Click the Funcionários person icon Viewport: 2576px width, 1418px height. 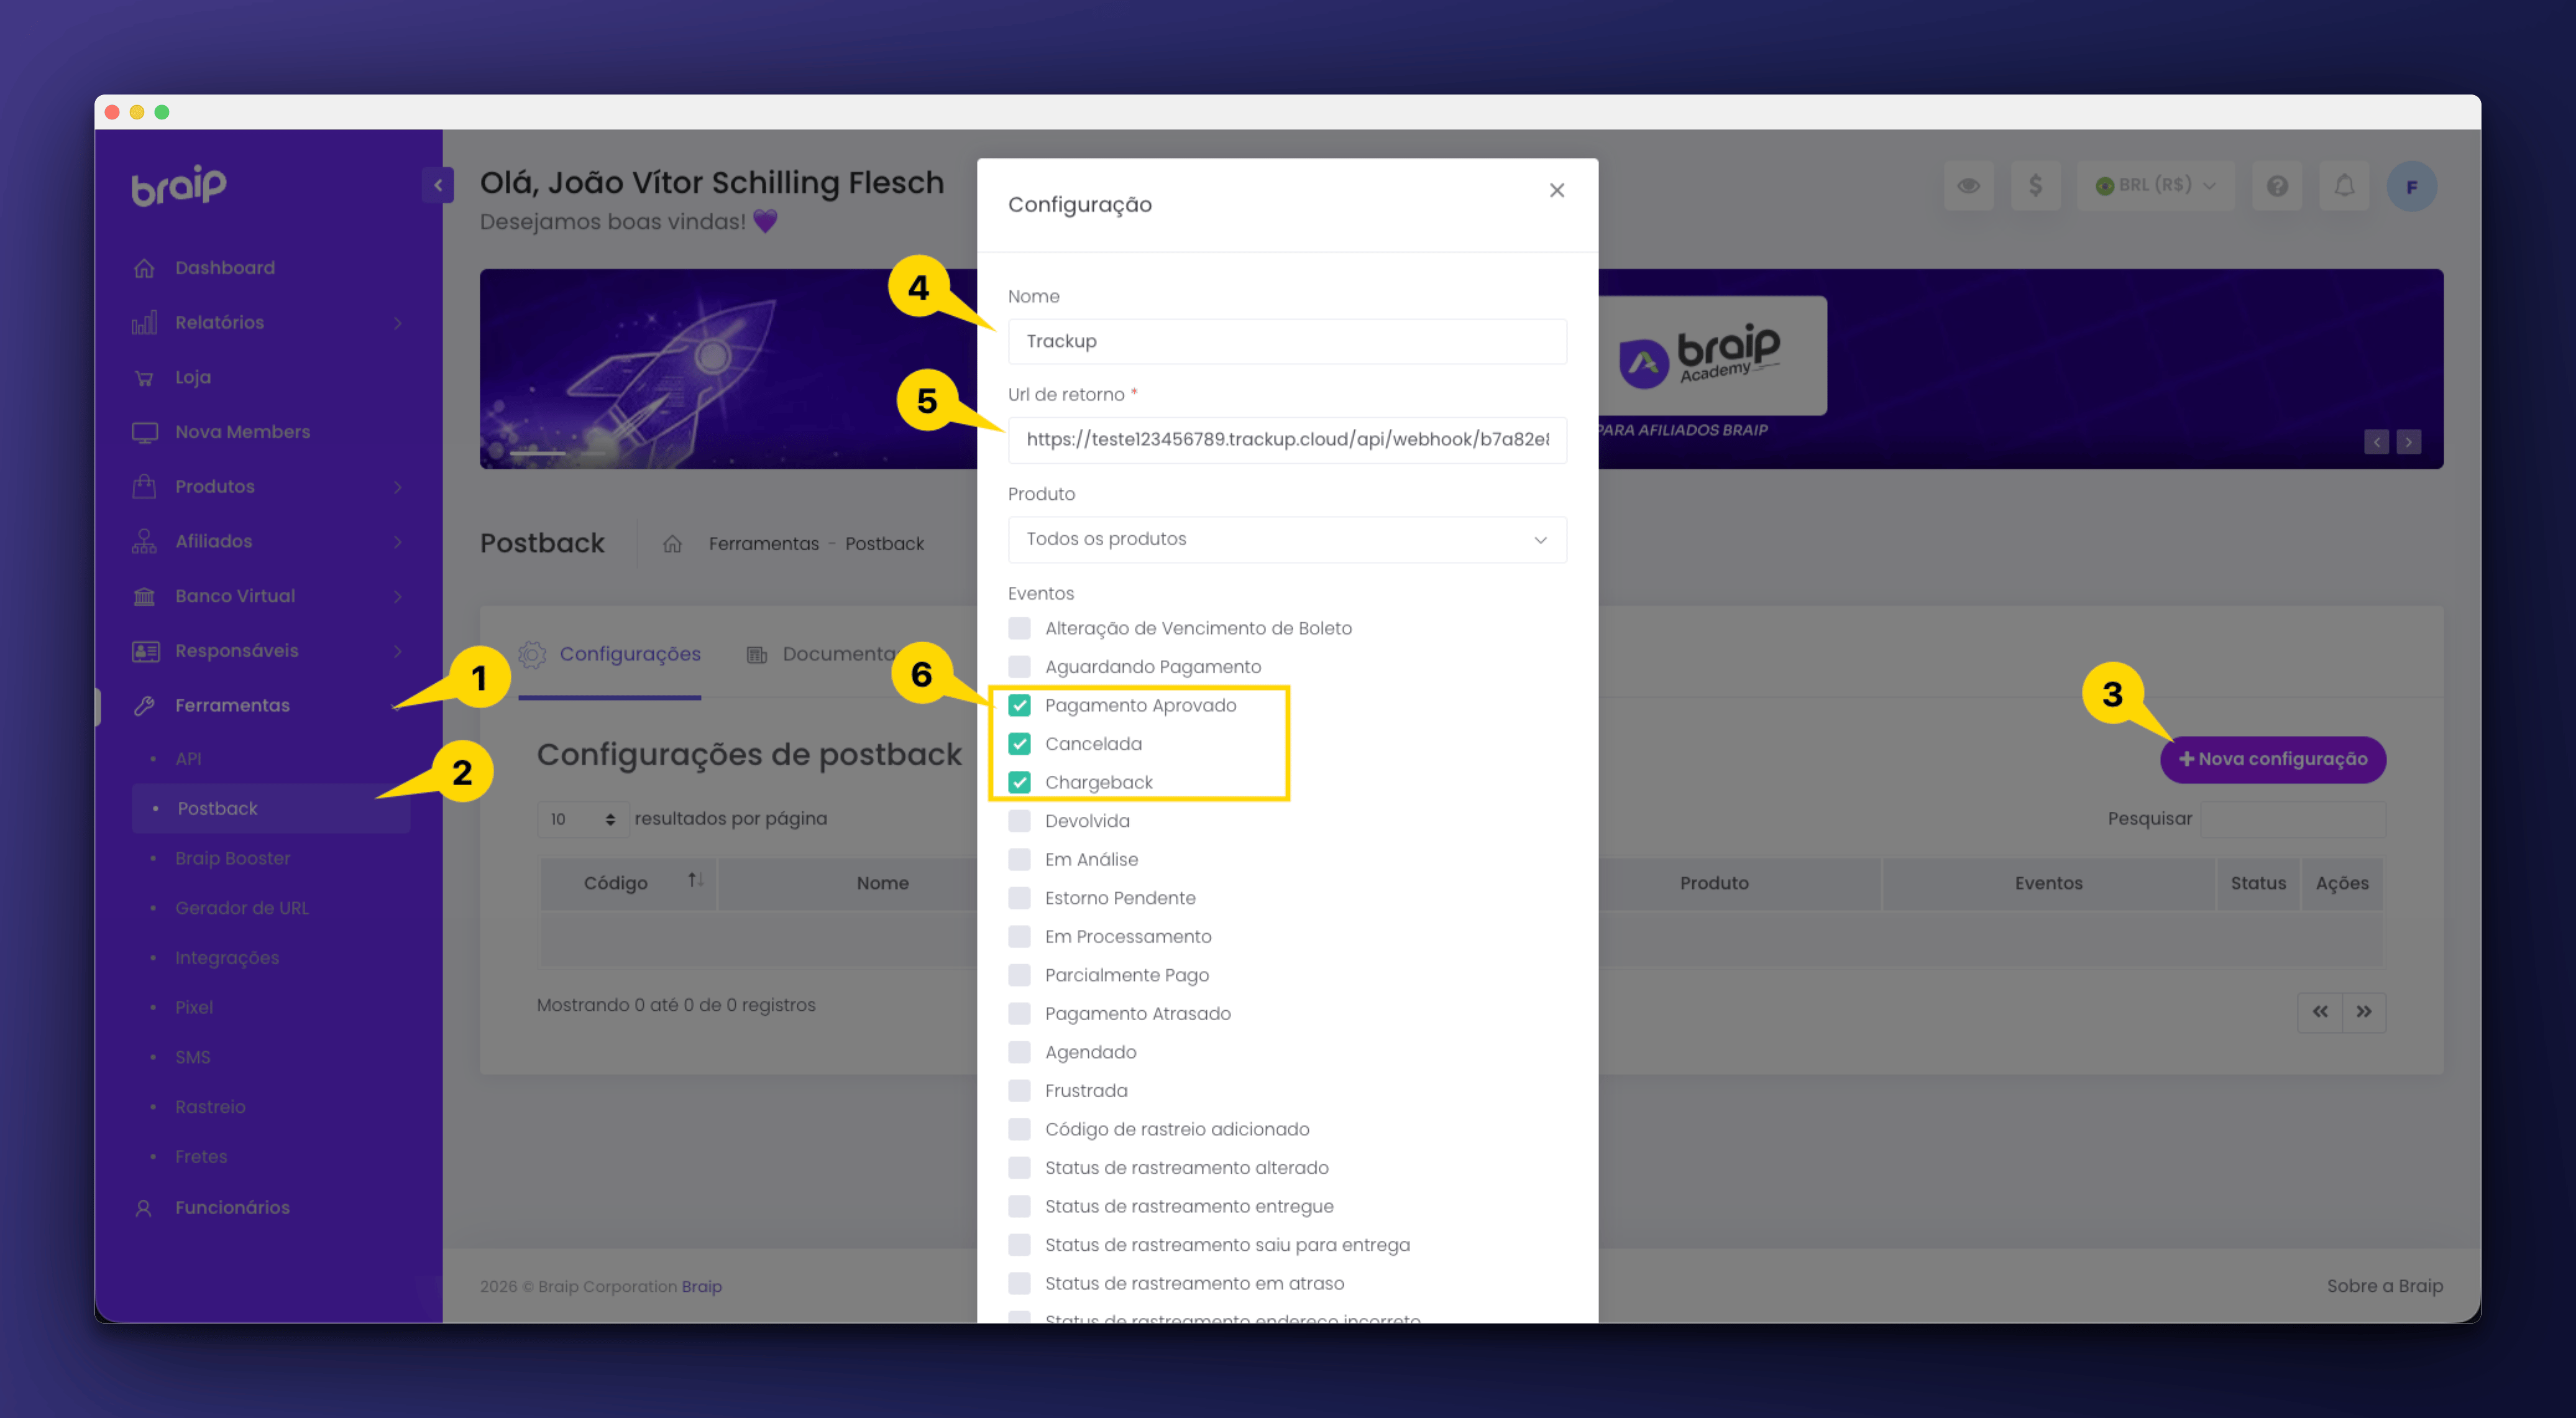(x=143, y=1208)
